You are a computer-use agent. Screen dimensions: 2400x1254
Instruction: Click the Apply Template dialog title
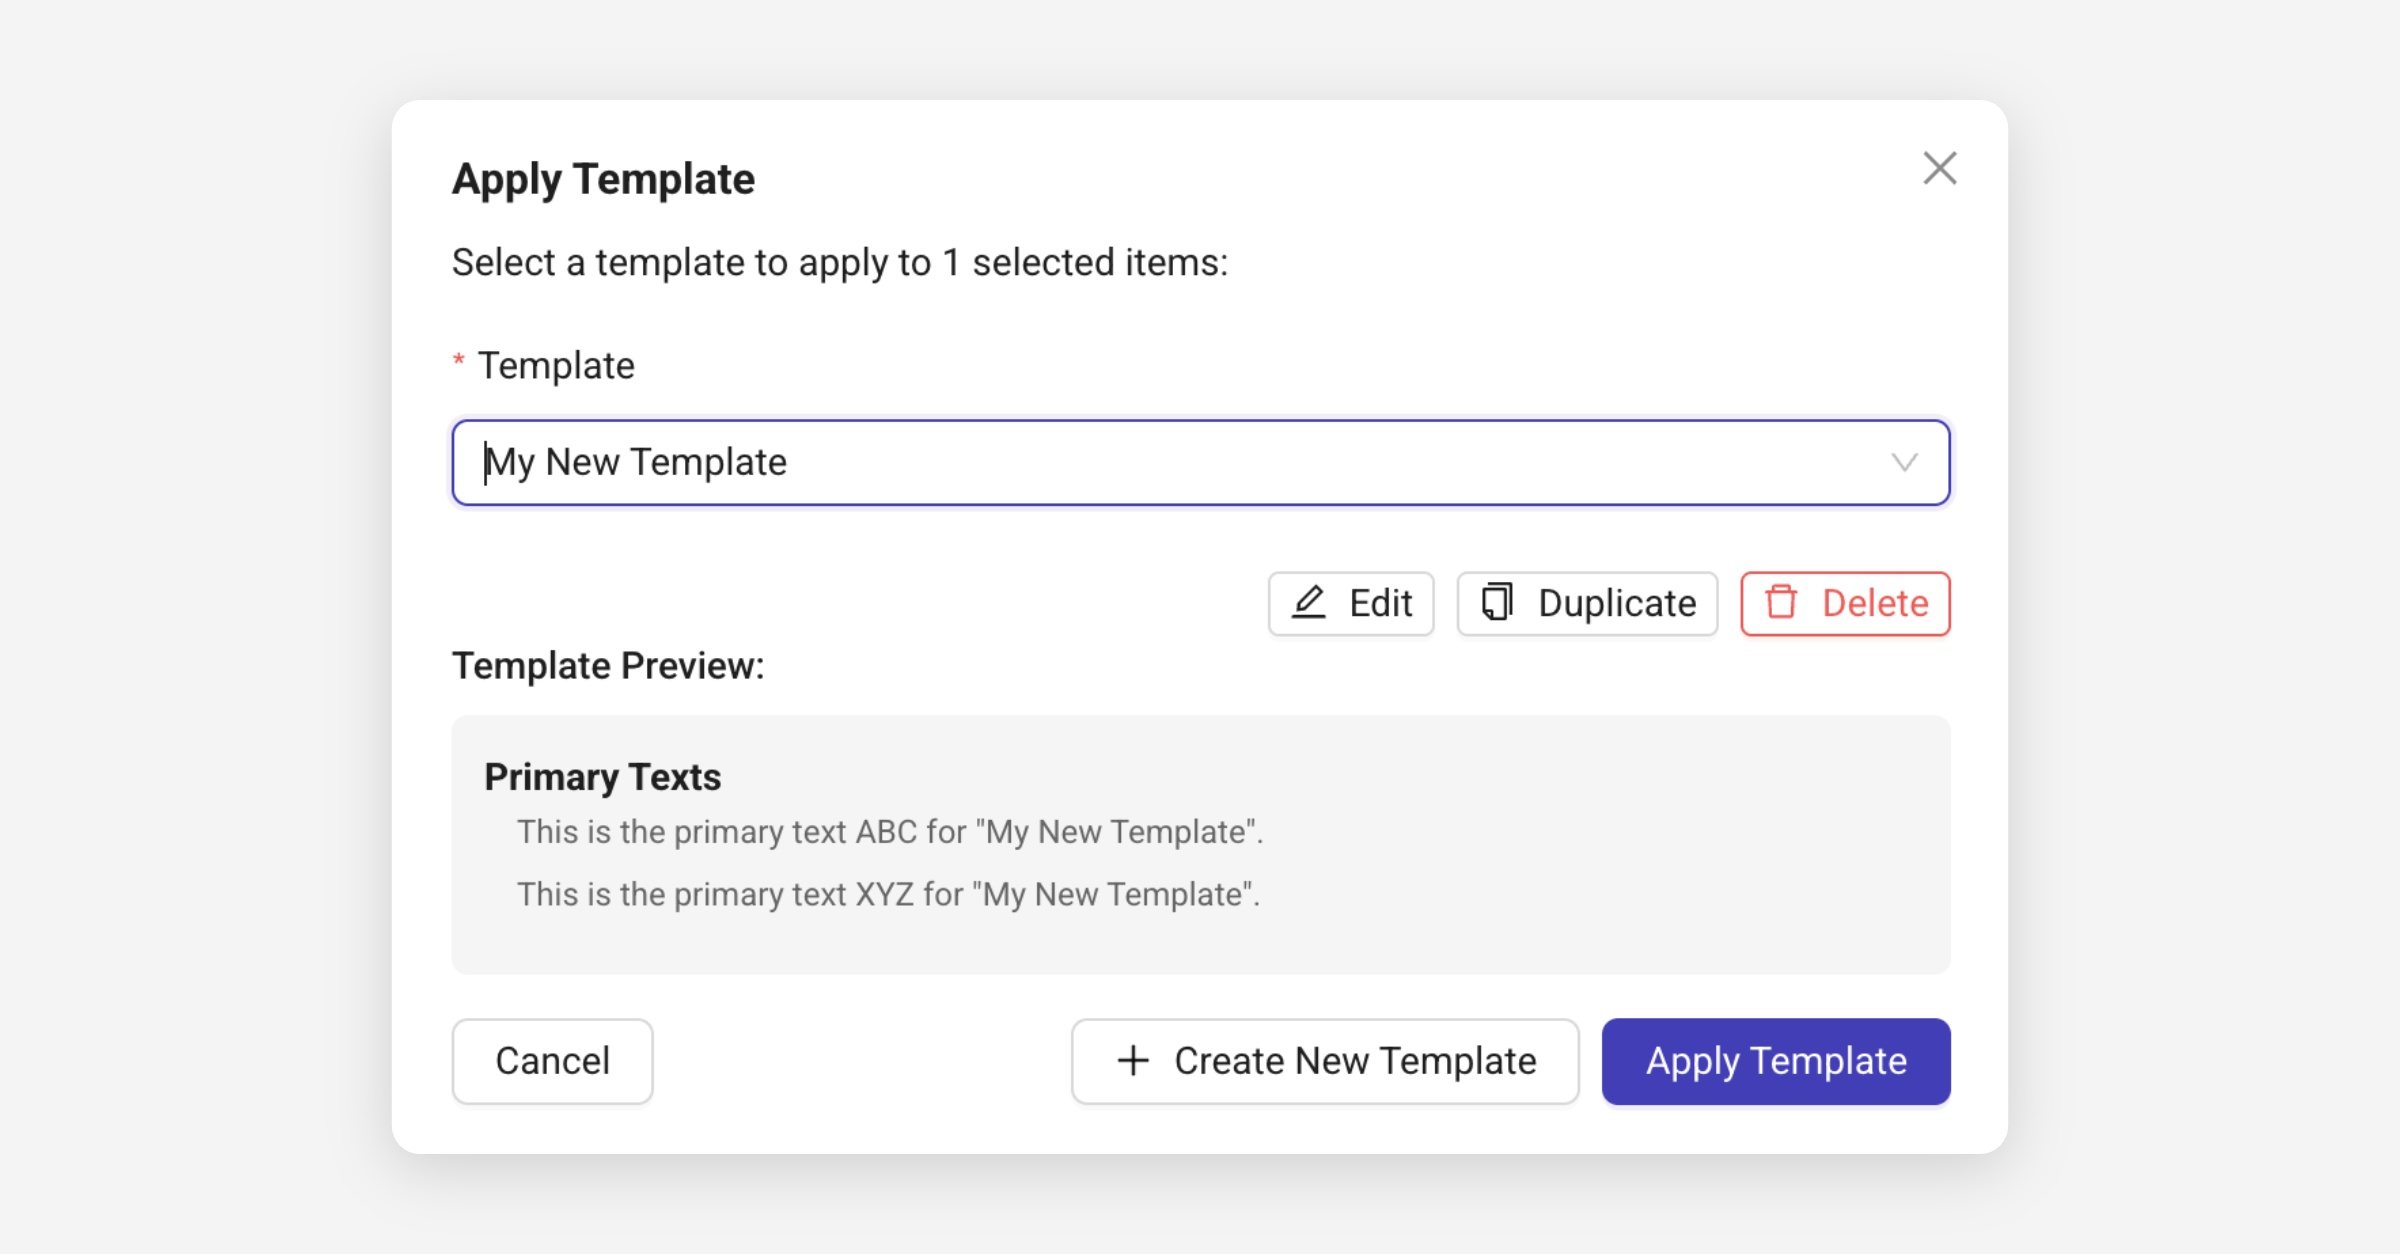tap(603, 179)
